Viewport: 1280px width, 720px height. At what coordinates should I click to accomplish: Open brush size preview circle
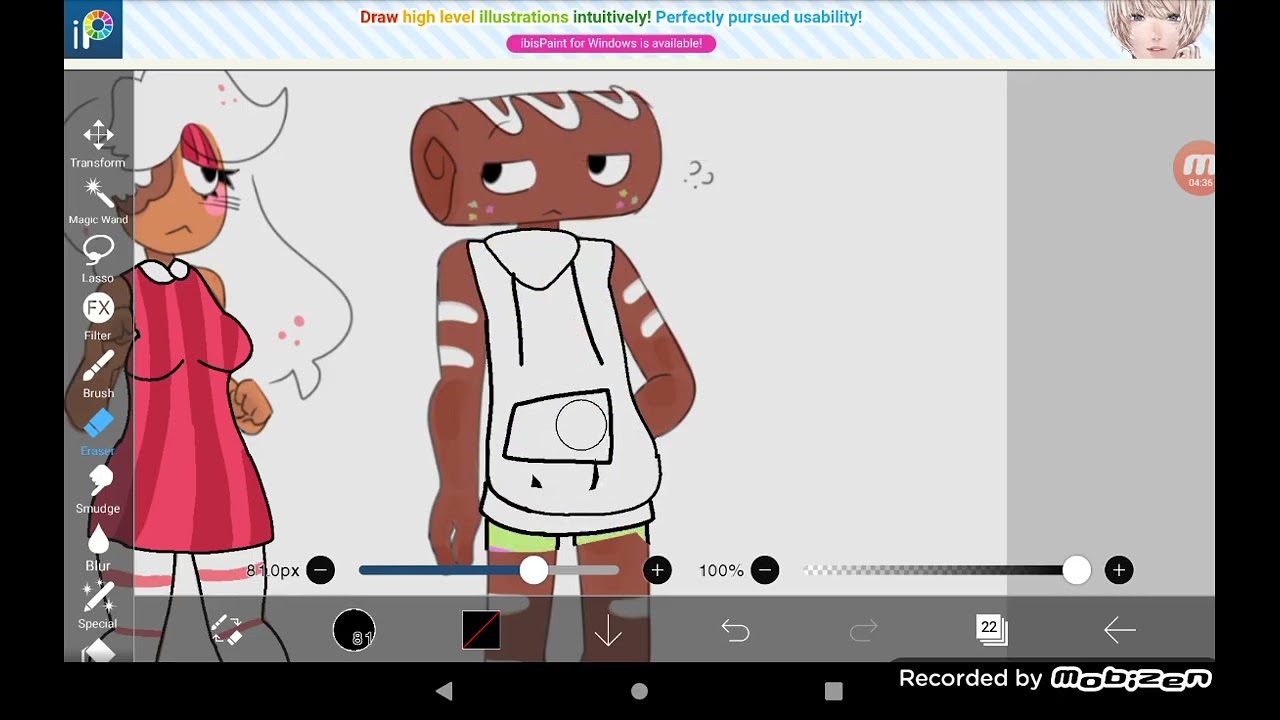(x=354, y=630)
